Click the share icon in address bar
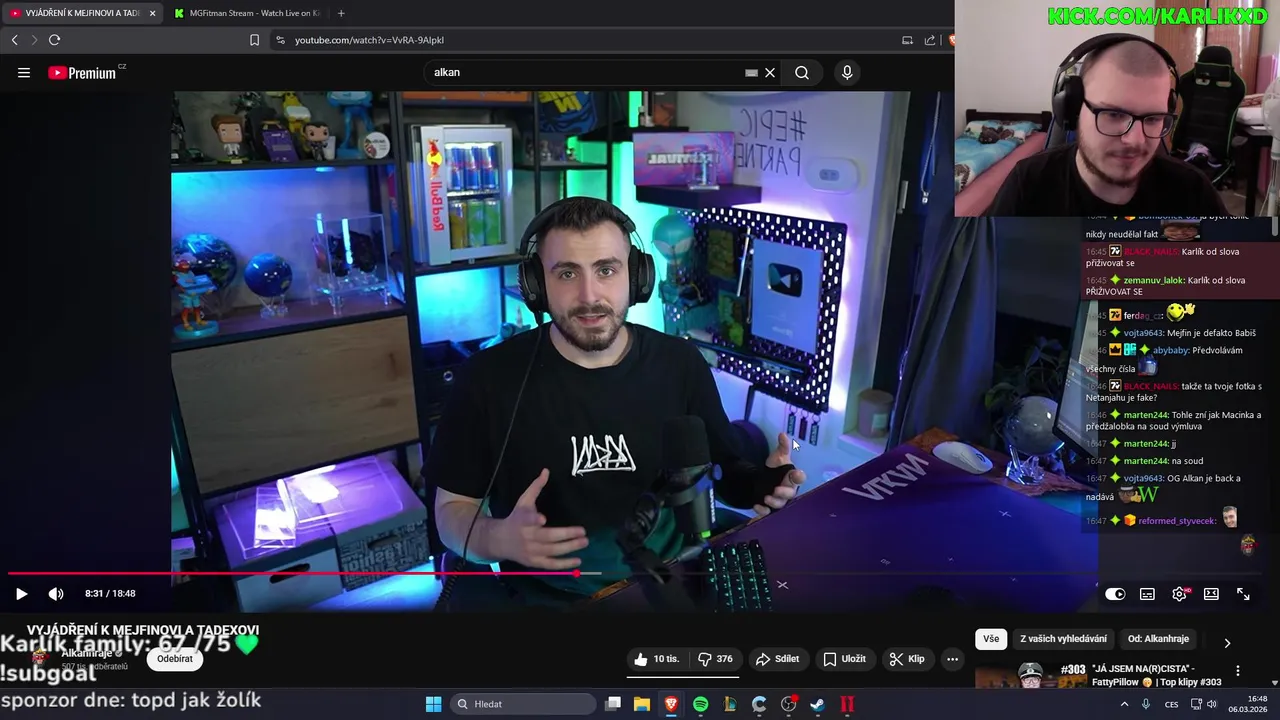 [930, 40]
